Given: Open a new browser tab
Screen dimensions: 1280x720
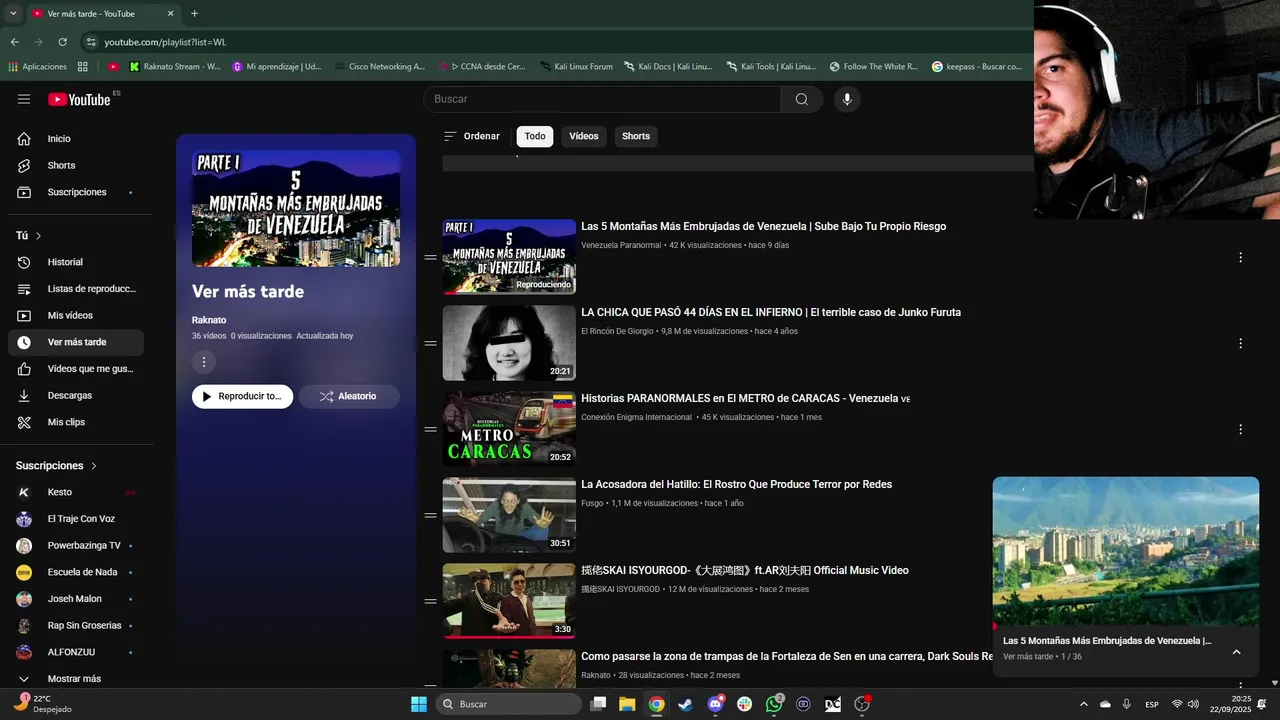Looking at the screenshot, I should (194, 14).
